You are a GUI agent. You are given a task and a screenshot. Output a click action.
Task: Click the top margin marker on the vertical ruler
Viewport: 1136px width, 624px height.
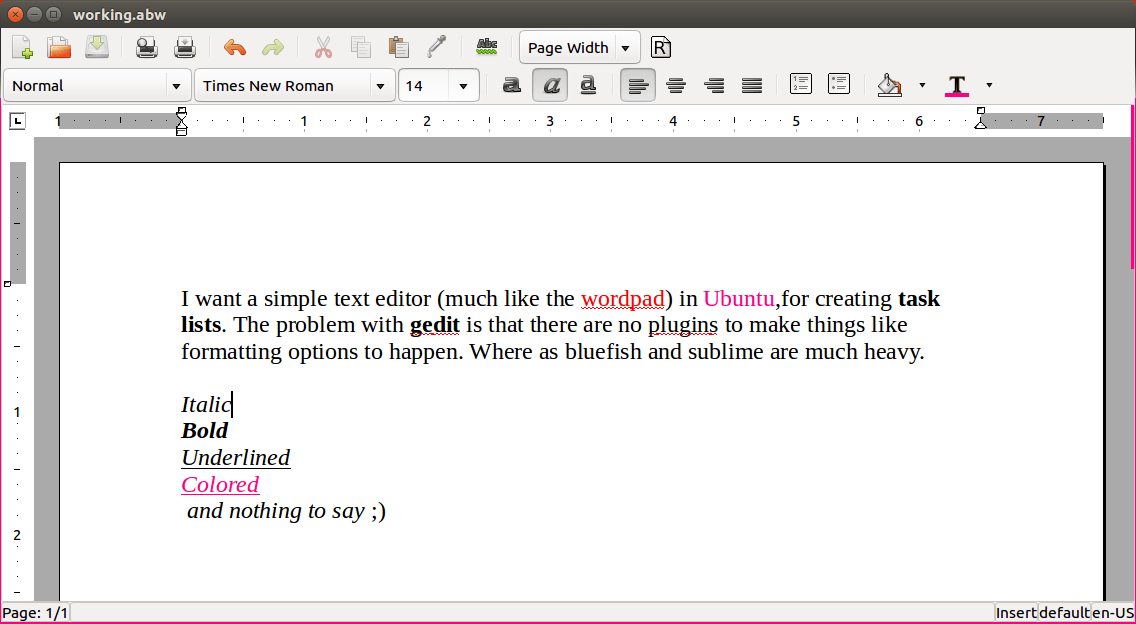pyautogui.click(x=8, y=284)
